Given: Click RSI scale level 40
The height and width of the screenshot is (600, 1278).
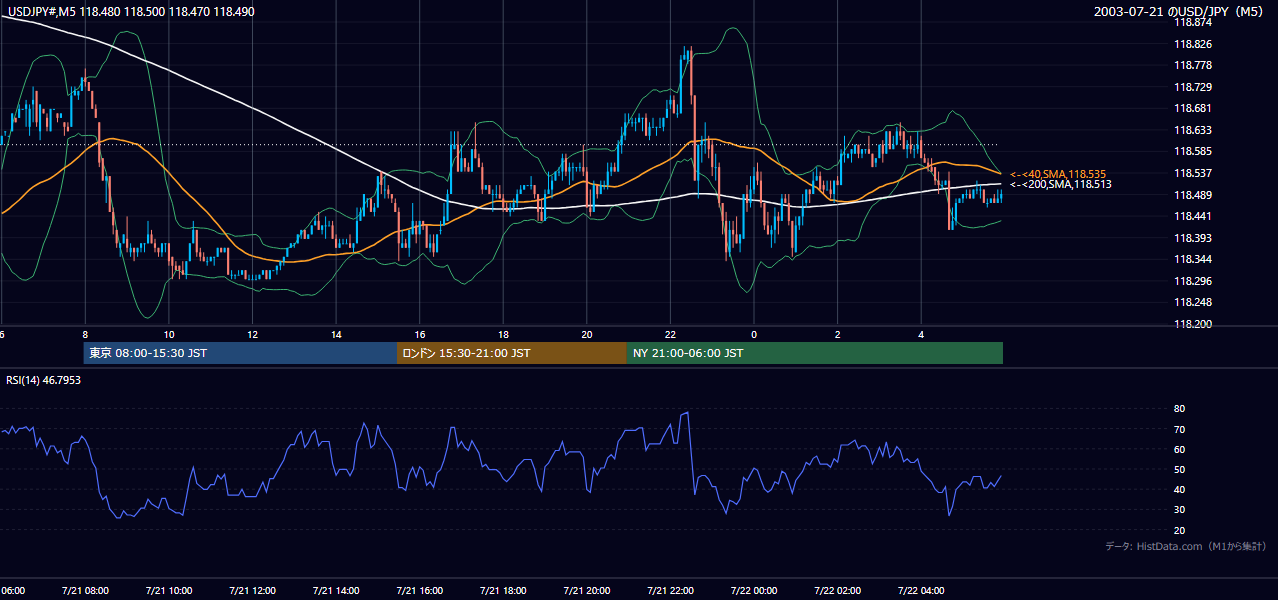Looking at the screenshot, I should (1179, 489).
